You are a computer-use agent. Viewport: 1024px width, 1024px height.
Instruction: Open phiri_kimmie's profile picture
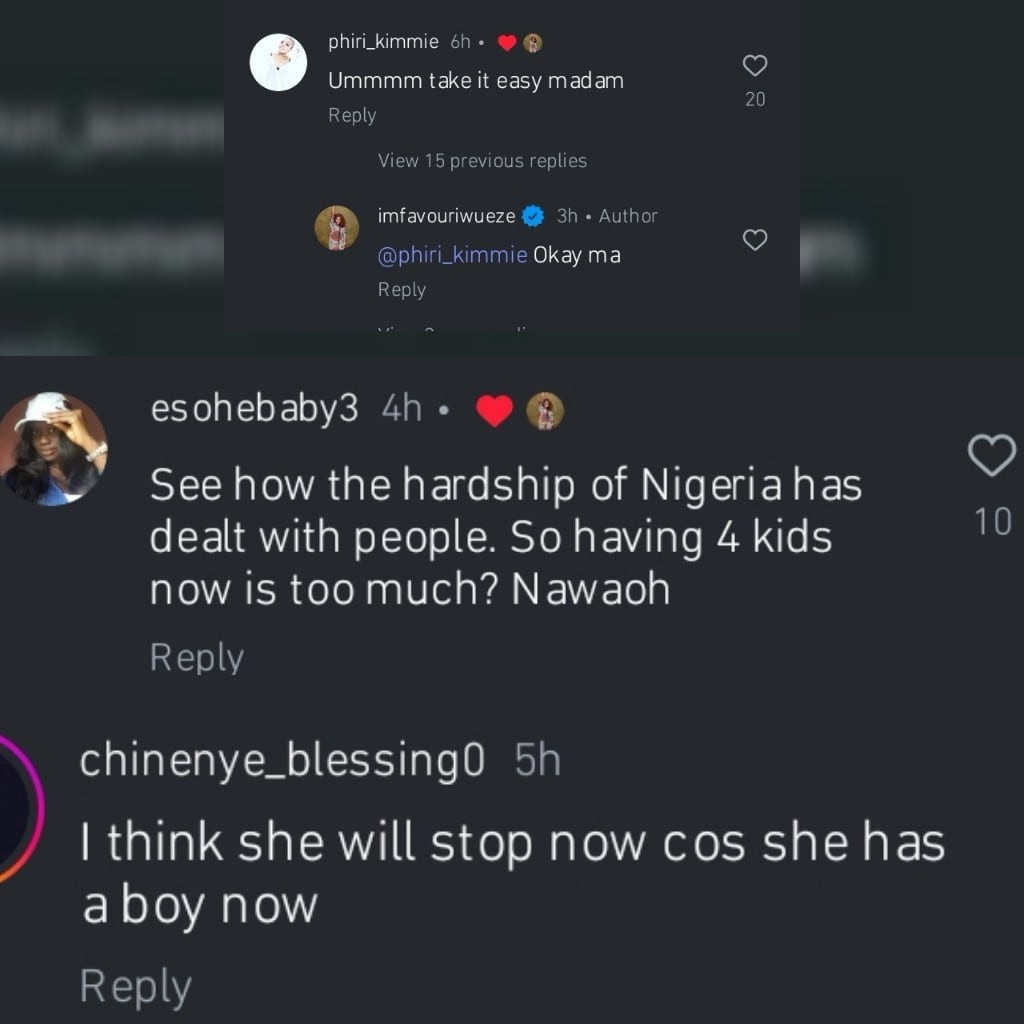coord(278,62)
